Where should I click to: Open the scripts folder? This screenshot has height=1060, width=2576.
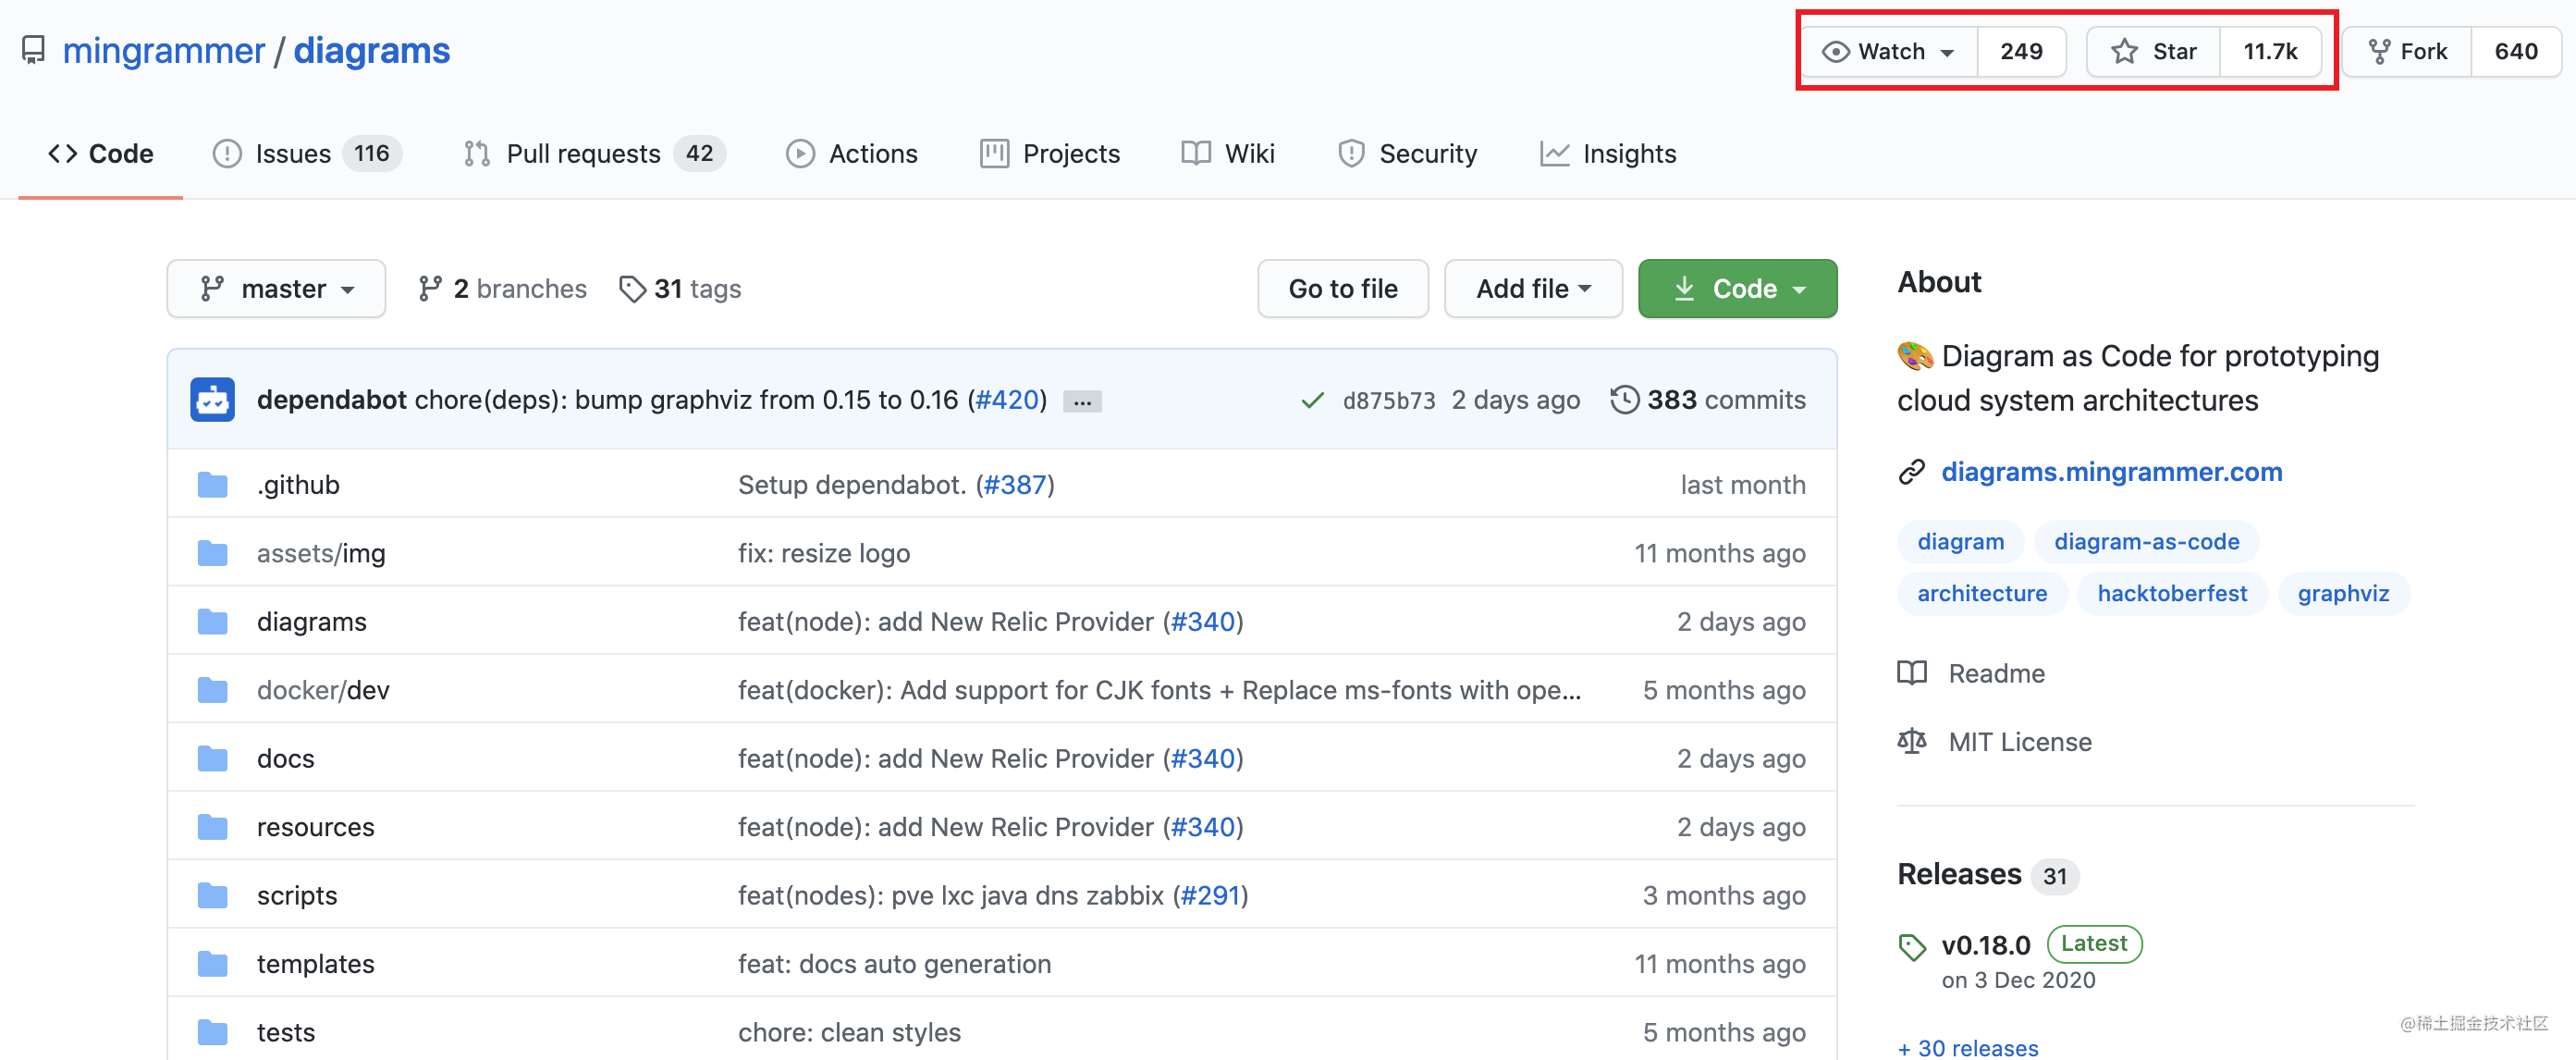pos(297,895)
